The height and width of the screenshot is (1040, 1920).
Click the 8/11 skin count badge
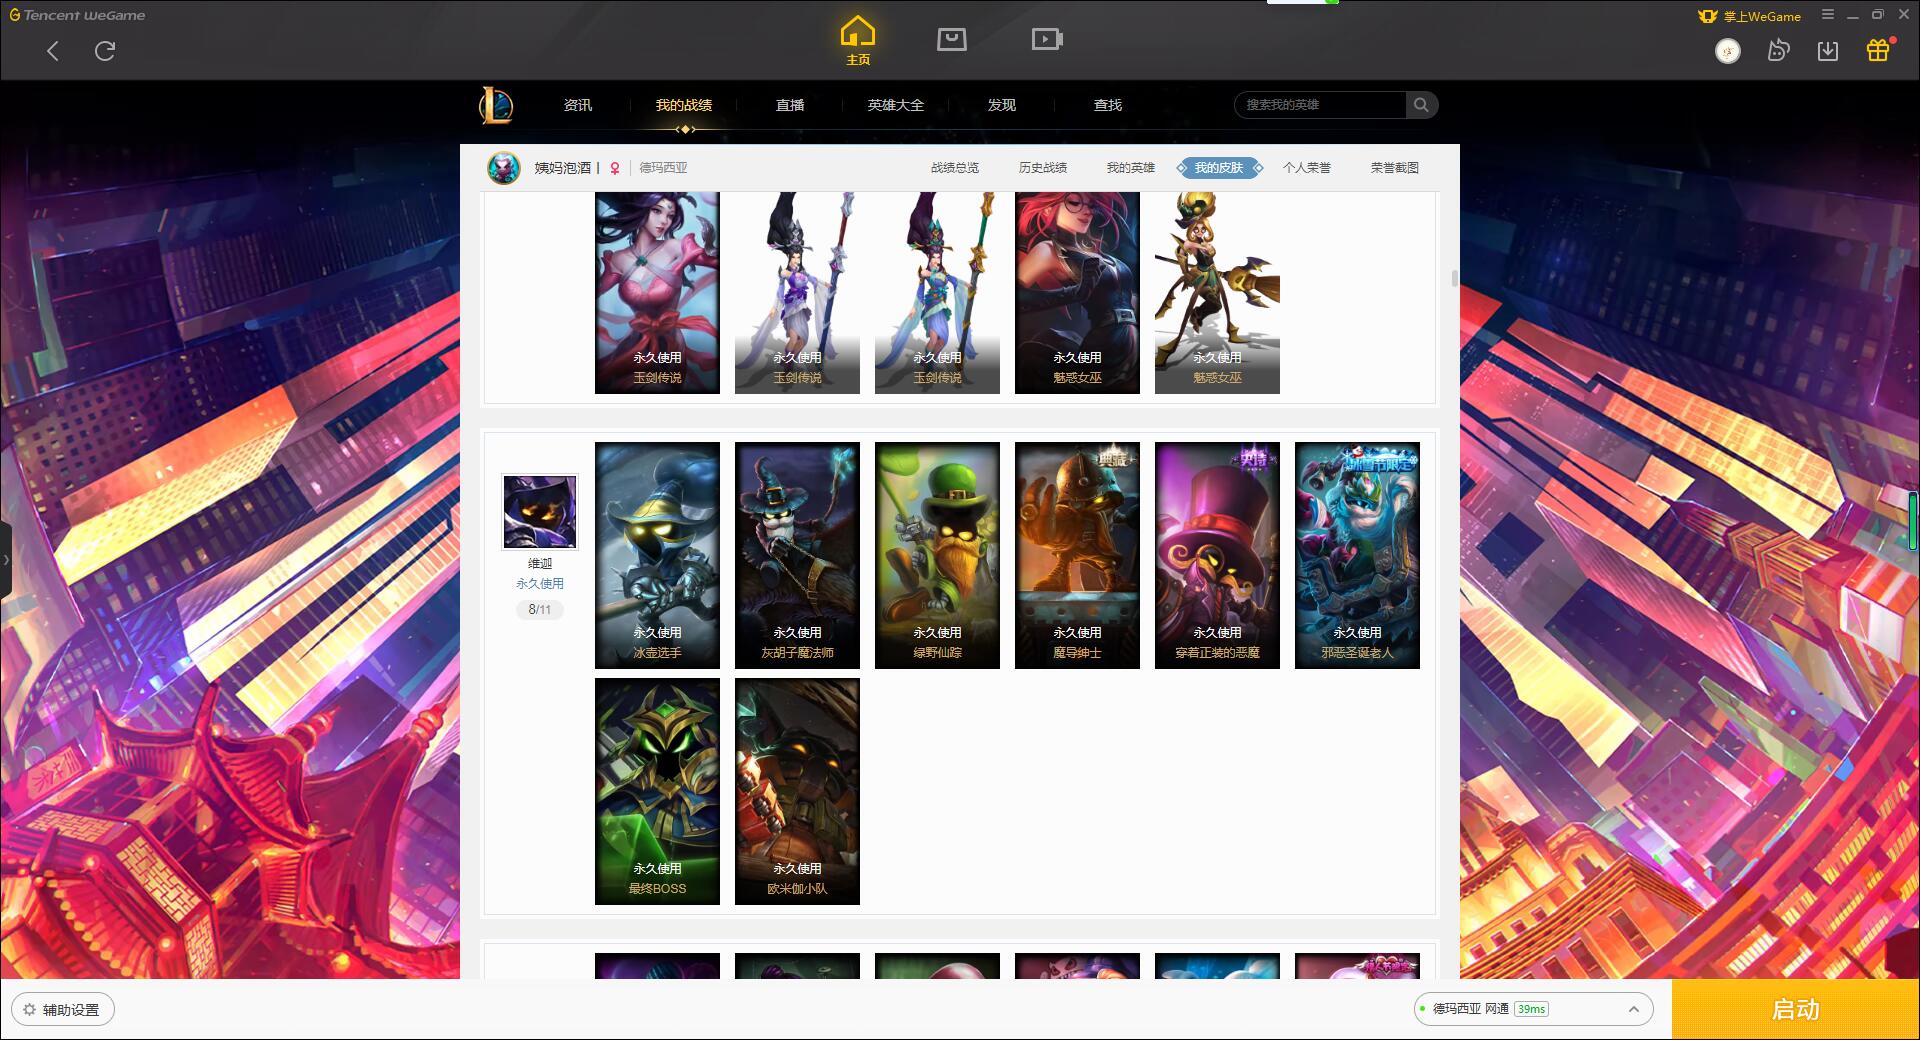pos(540,609)
